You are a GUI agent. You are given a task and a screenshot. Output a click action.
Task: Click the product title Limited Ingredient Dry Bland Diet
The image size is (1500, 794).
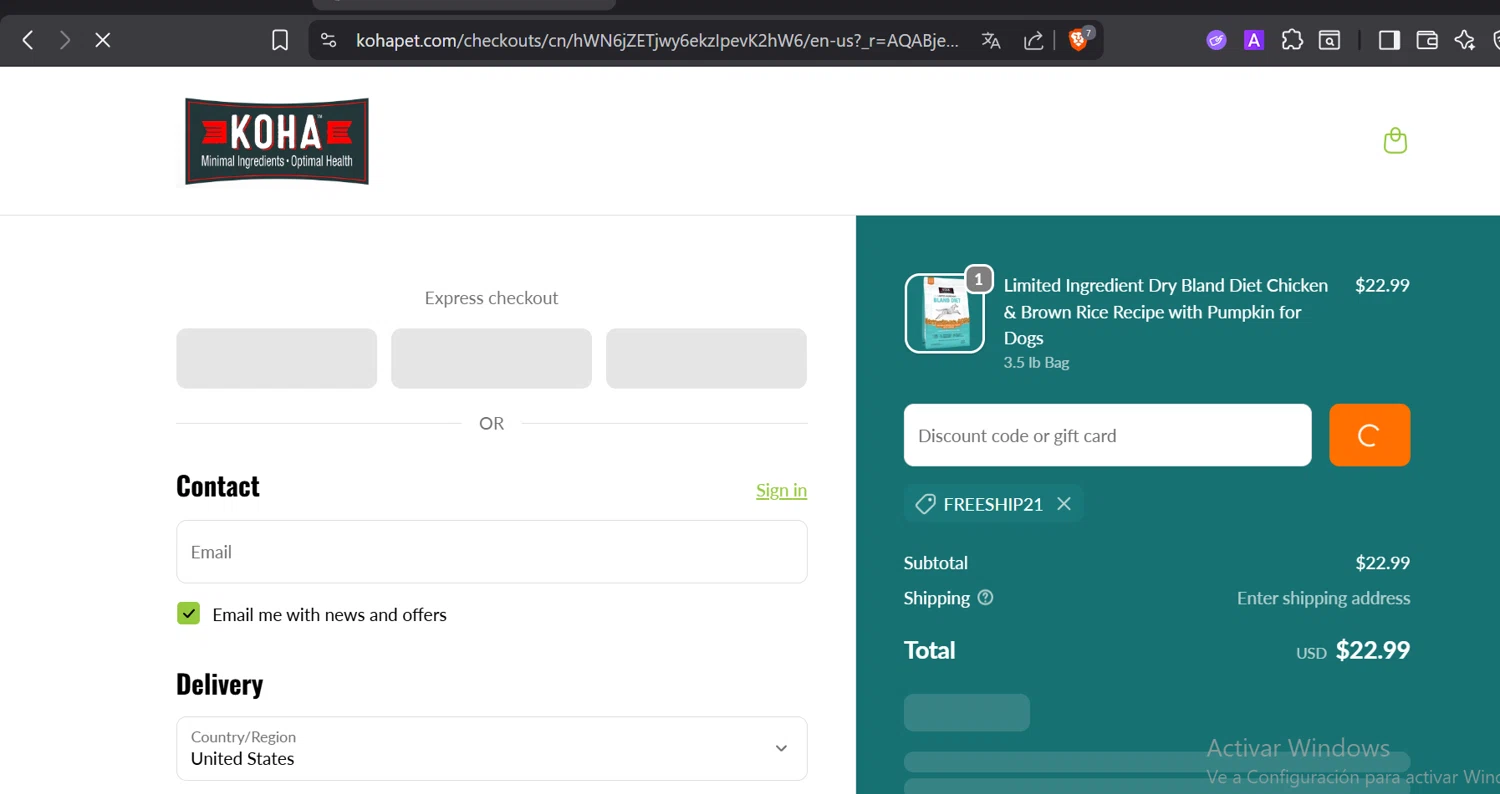[1166, 312]
